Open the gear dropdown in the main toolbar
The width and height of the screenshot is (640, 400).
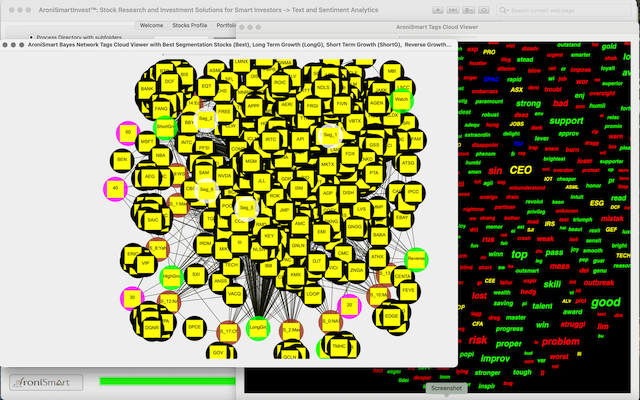click(x=468, y=10)
